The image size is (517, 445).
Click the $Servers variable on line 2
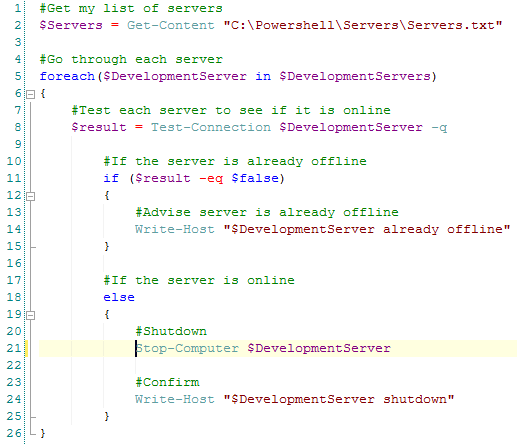(x=71, y=25)
